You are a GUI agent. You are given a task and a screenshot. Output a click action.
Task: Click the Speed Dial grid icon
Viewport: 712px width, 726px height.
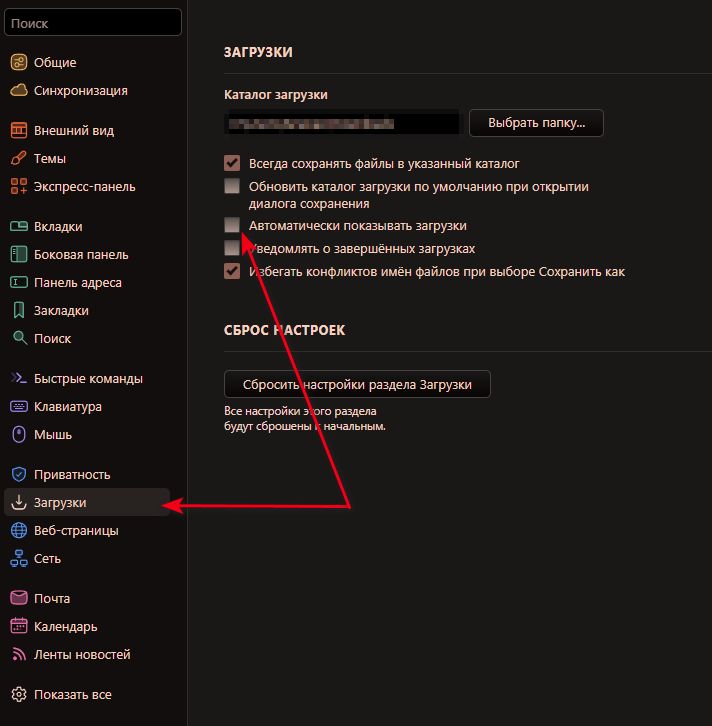pos(18,187)
